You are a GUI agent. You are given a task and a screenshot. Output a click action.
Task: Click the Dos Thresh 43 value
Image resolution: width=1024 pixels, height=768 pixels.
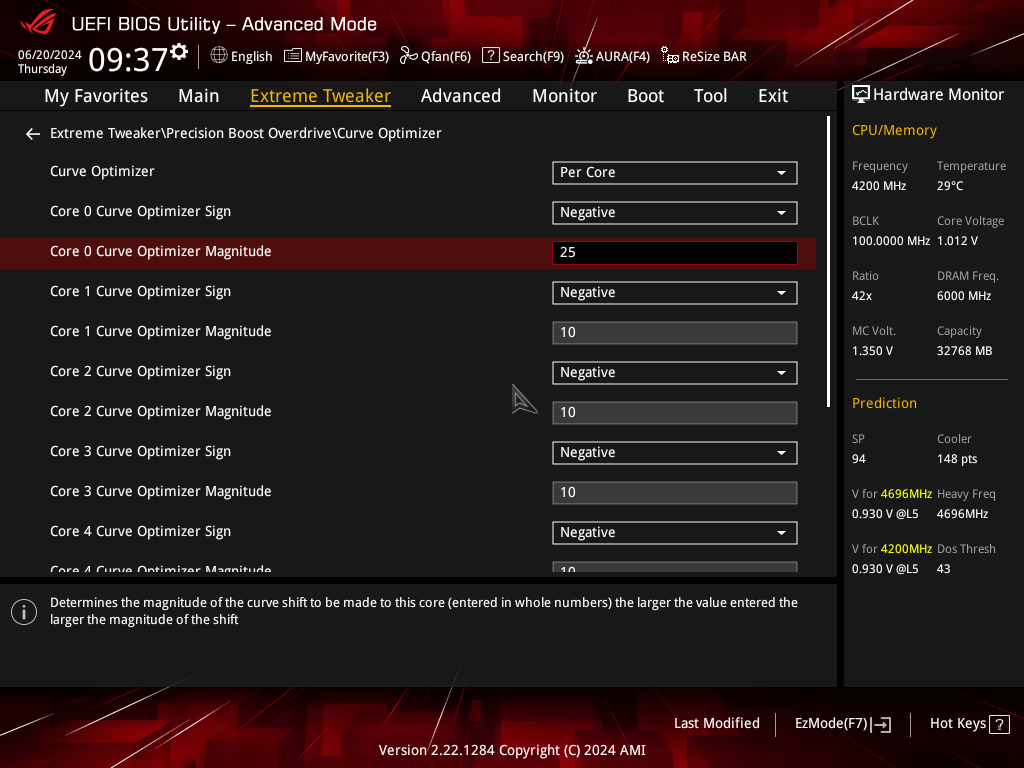pyautogui.click(x=944, y=569)
